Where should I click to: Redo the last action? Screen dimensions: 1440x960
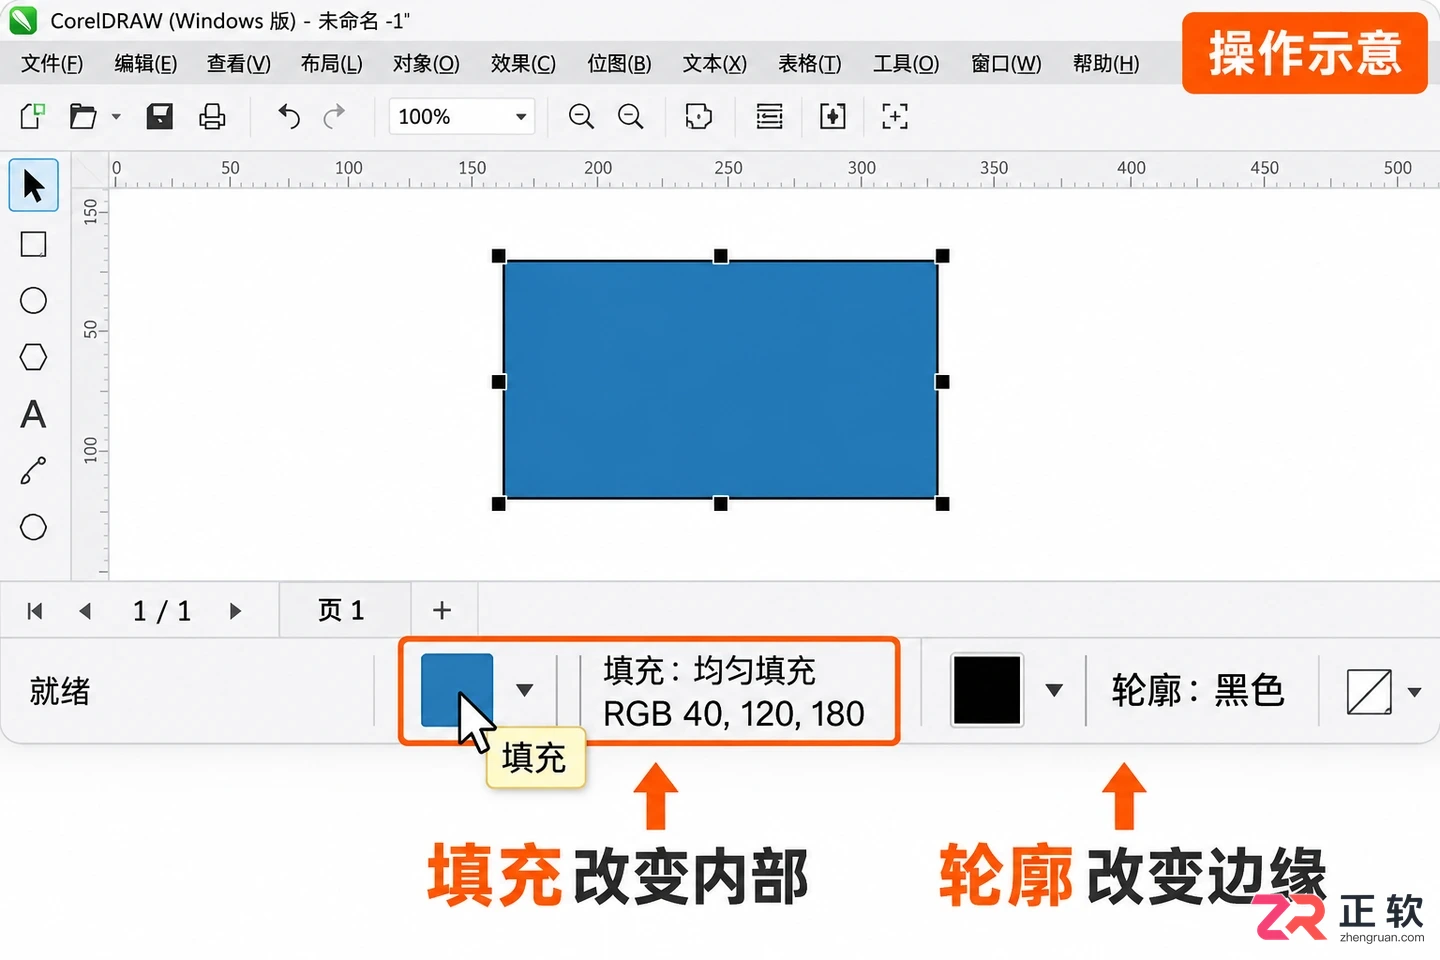pos(334,117)
